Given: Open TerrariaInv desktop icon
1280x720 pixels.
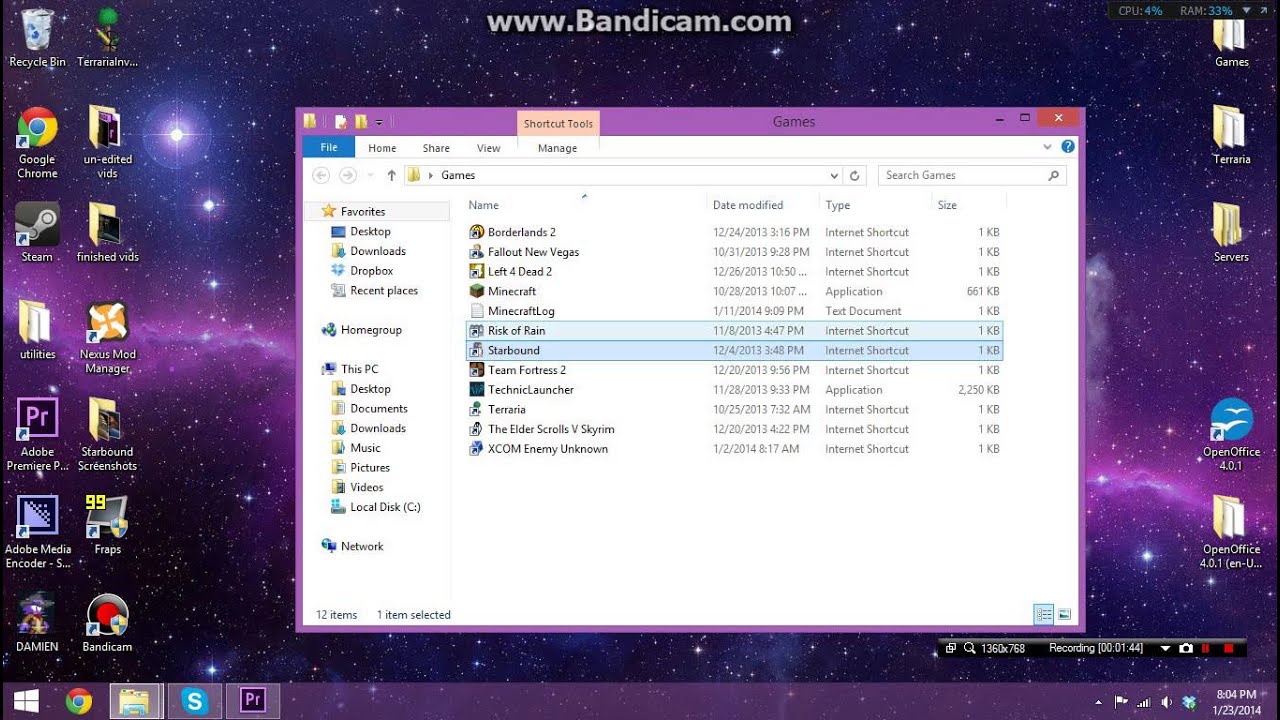Looking at the screenshot, I should point(107,38).
